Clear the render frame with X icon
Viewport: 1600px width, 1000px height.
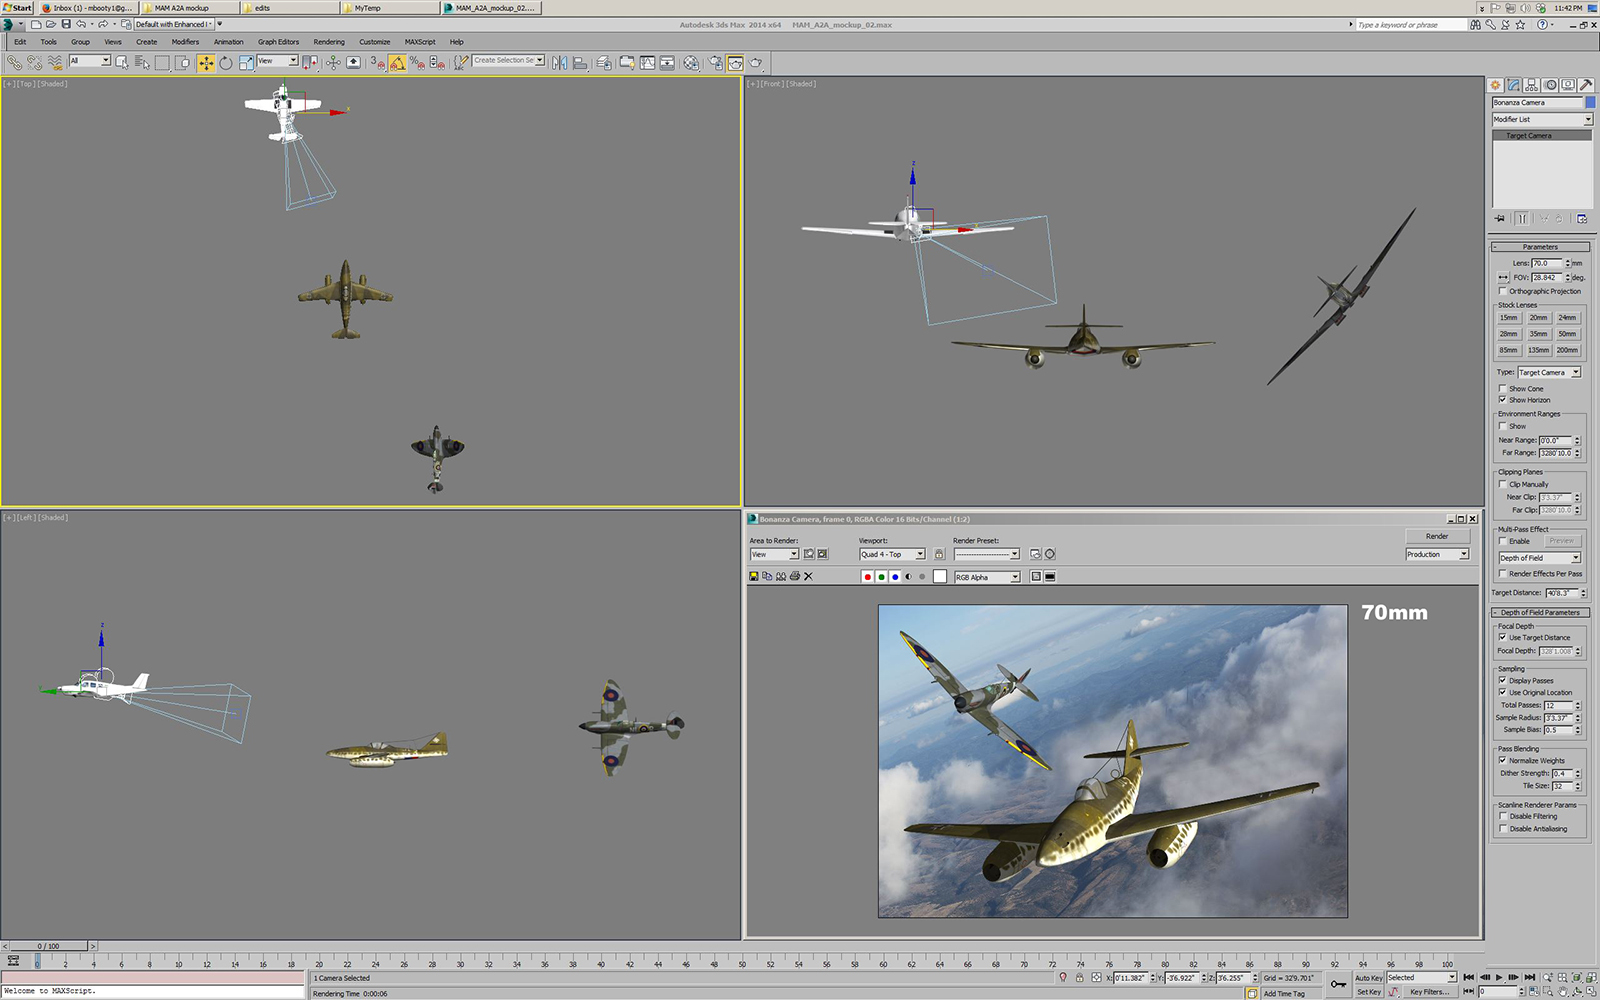809,577
